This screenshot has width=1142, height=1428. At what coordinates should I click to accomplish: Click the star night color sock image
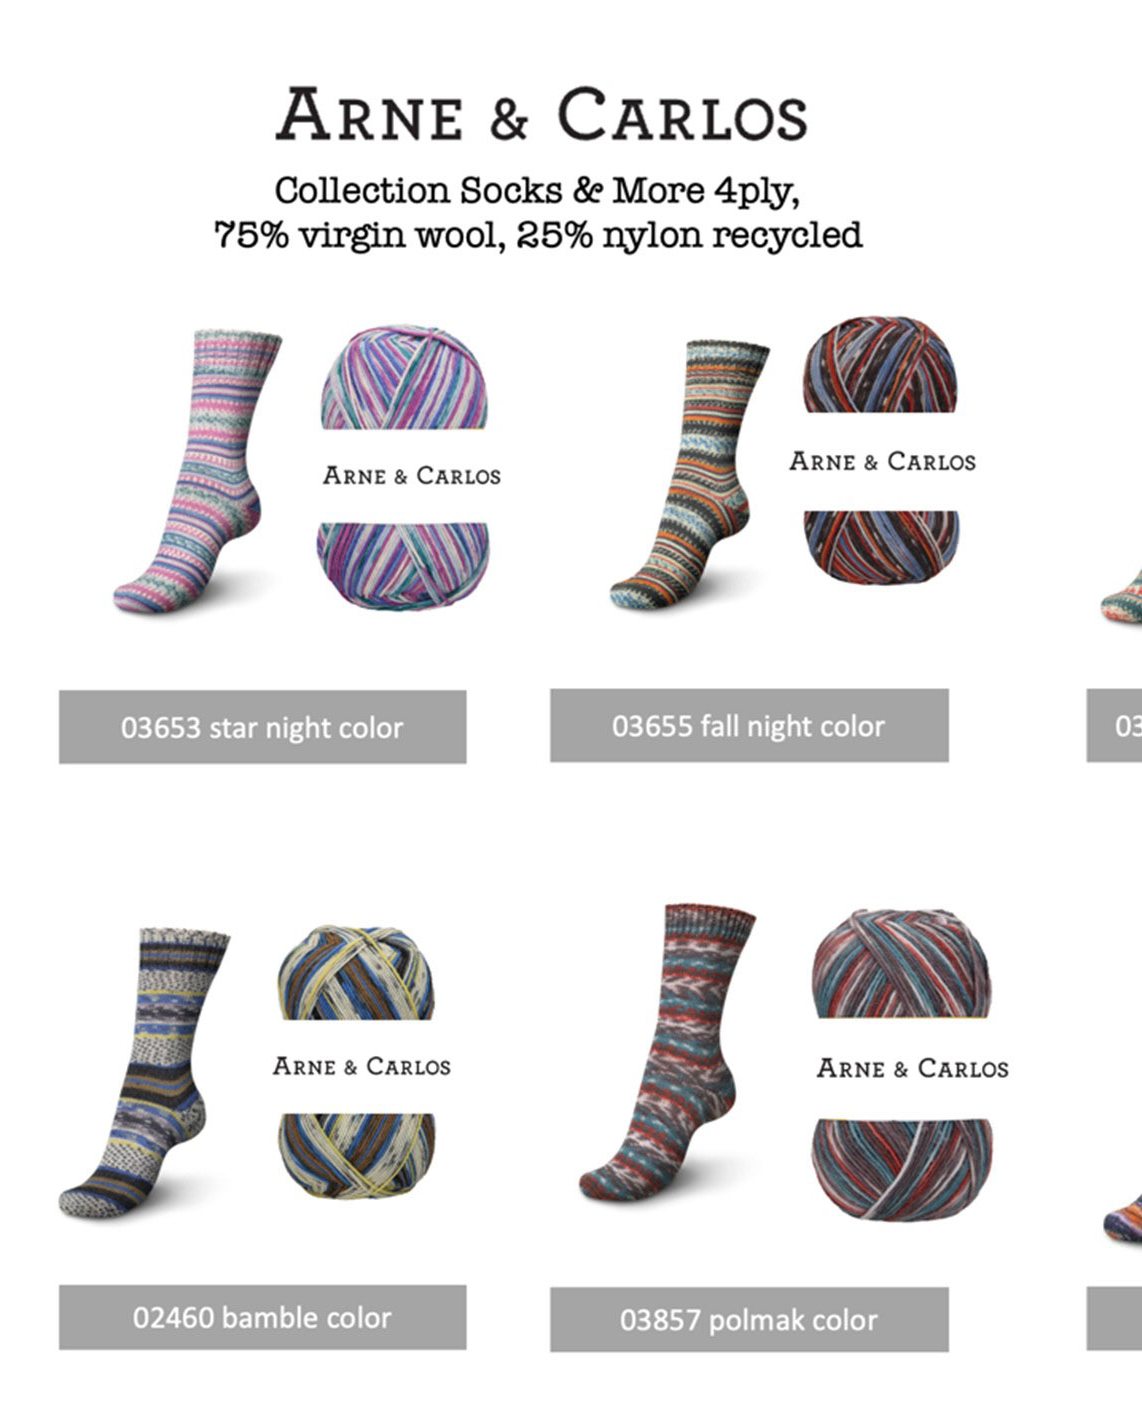(195, 471)
